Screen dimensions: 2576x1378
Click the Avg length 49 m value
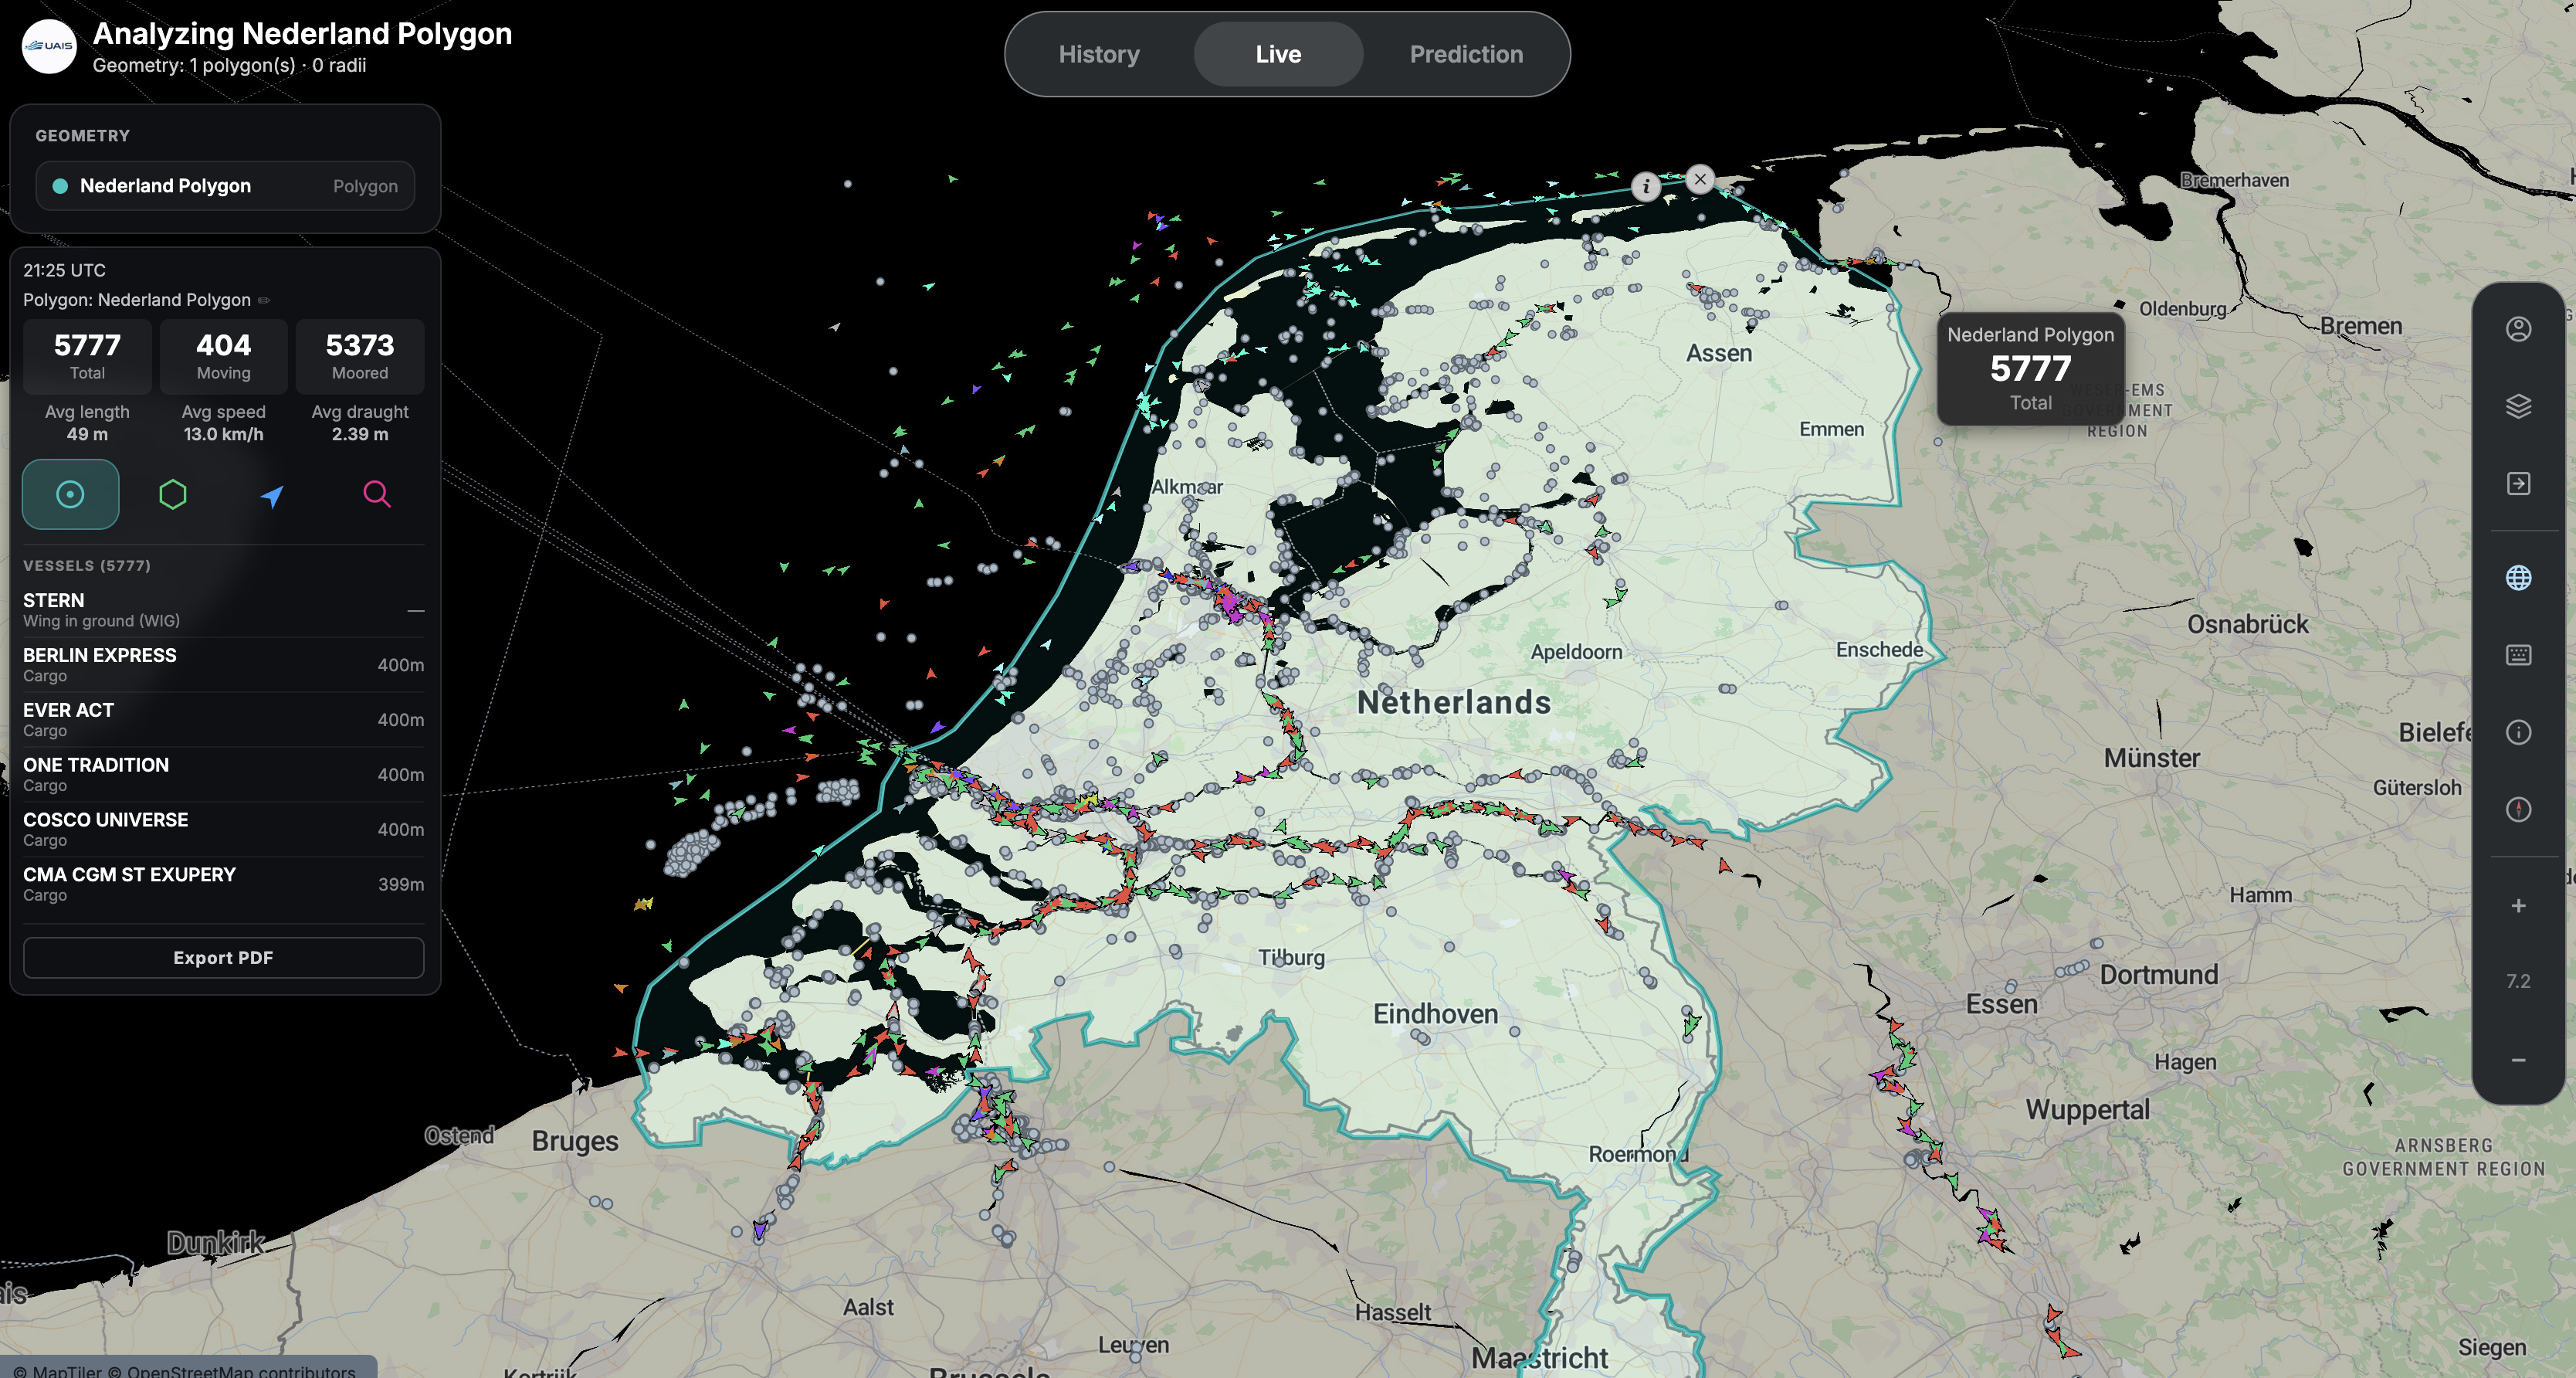87,434
